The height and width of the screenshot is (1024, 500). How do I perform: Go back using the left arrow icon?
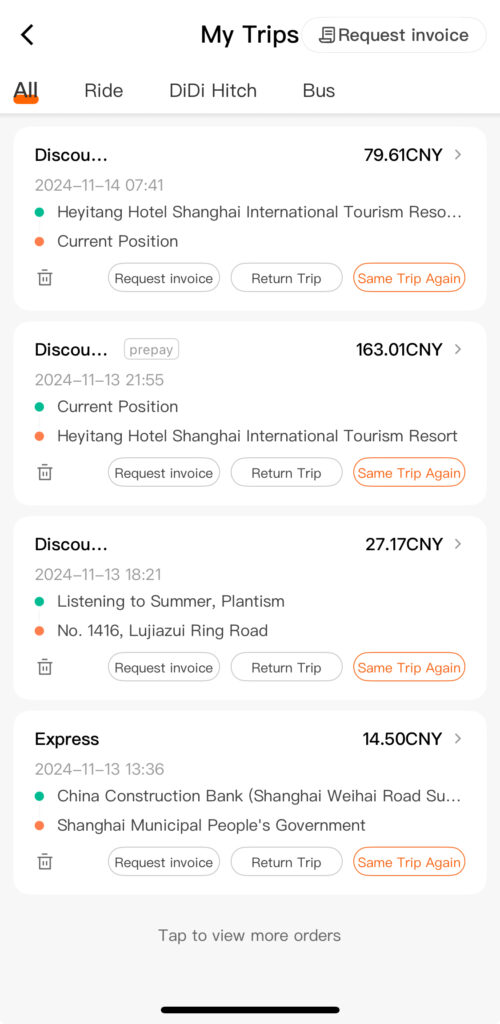point(27,35)
